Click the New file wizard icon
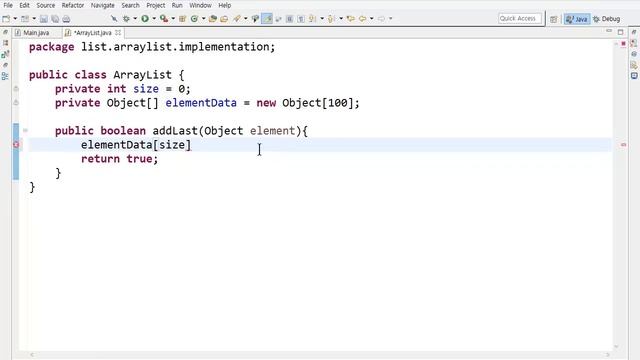 click(6, 19)
